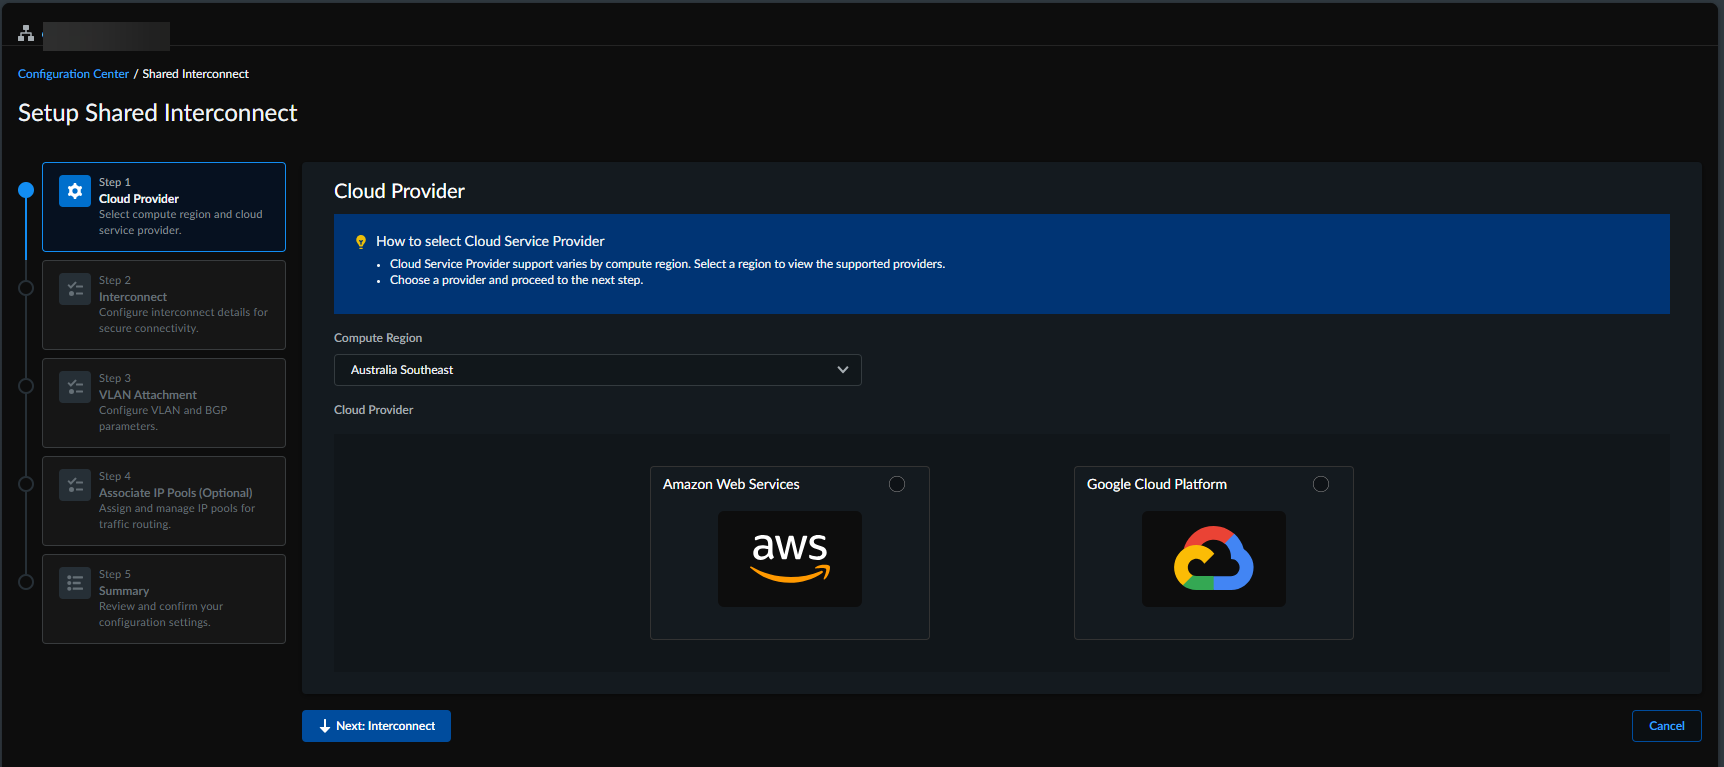Click the Next: Interconnect button
The width and height of the screenshot is (1724, 767).
coord(376,726)
